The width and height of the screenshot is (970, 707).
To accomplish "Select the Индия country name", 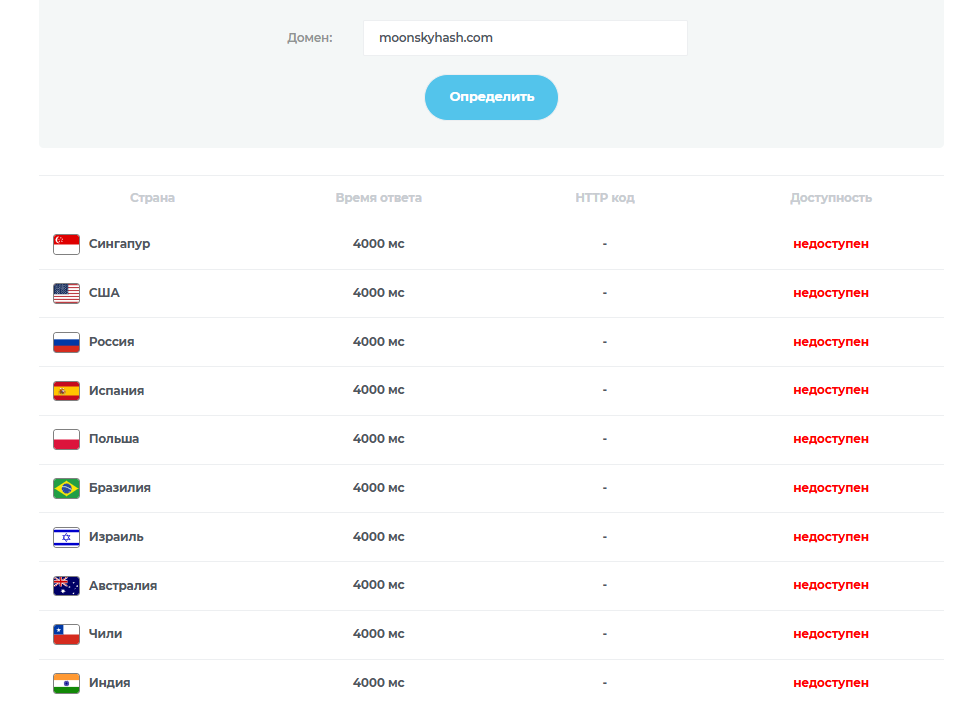I will coord(109,683).
